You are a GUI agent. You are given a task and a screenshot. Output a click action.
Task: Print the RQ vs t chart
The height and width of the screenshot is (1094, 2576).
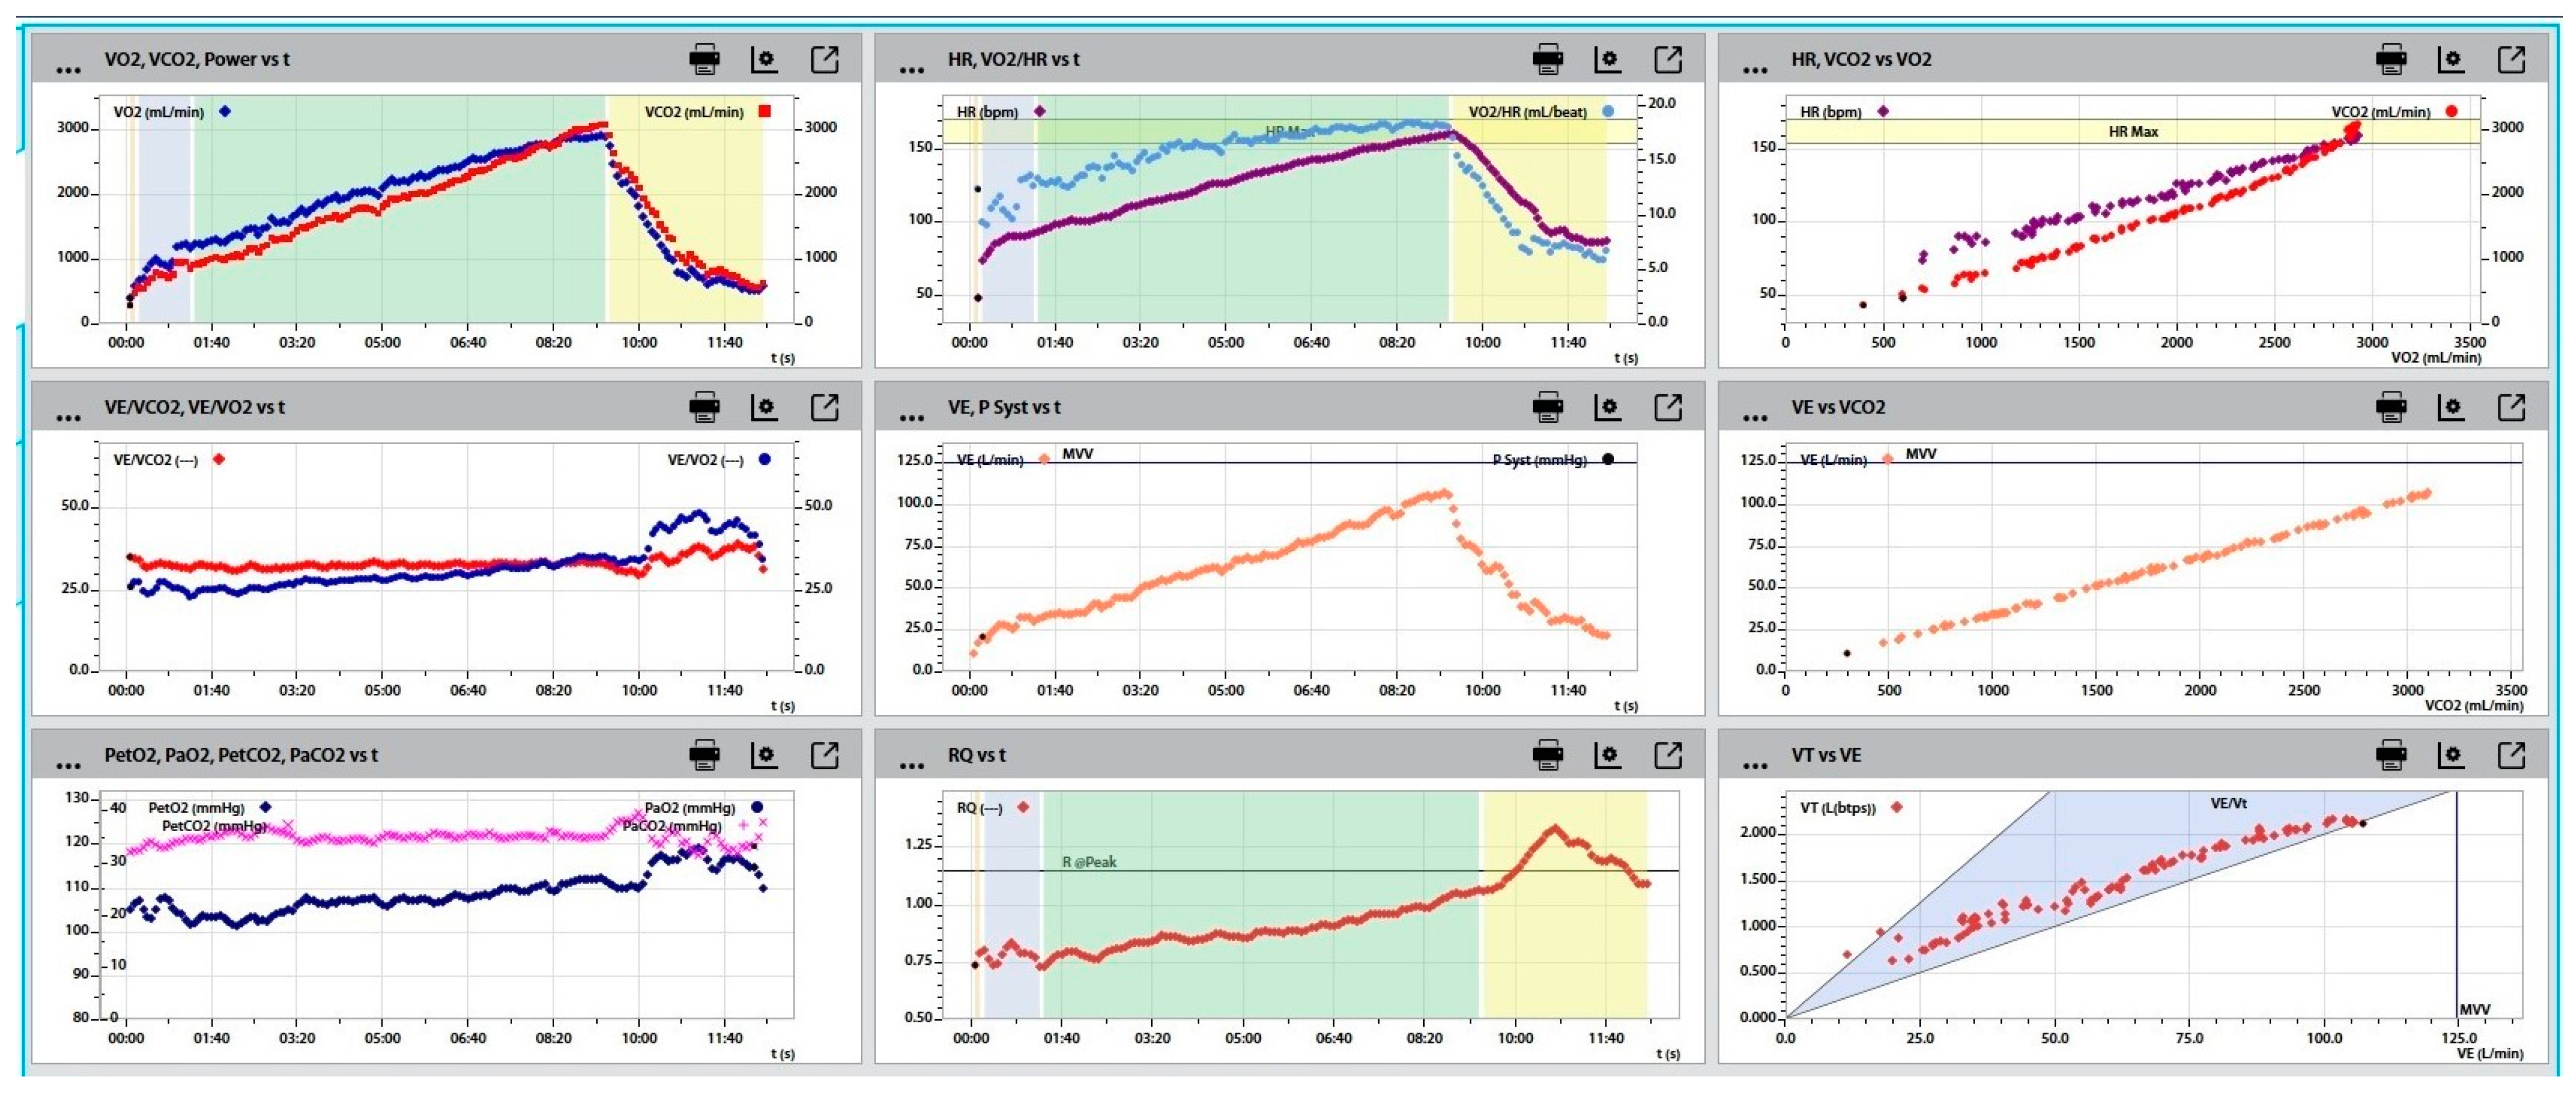pyautogui.click(x=1547, y=755)
